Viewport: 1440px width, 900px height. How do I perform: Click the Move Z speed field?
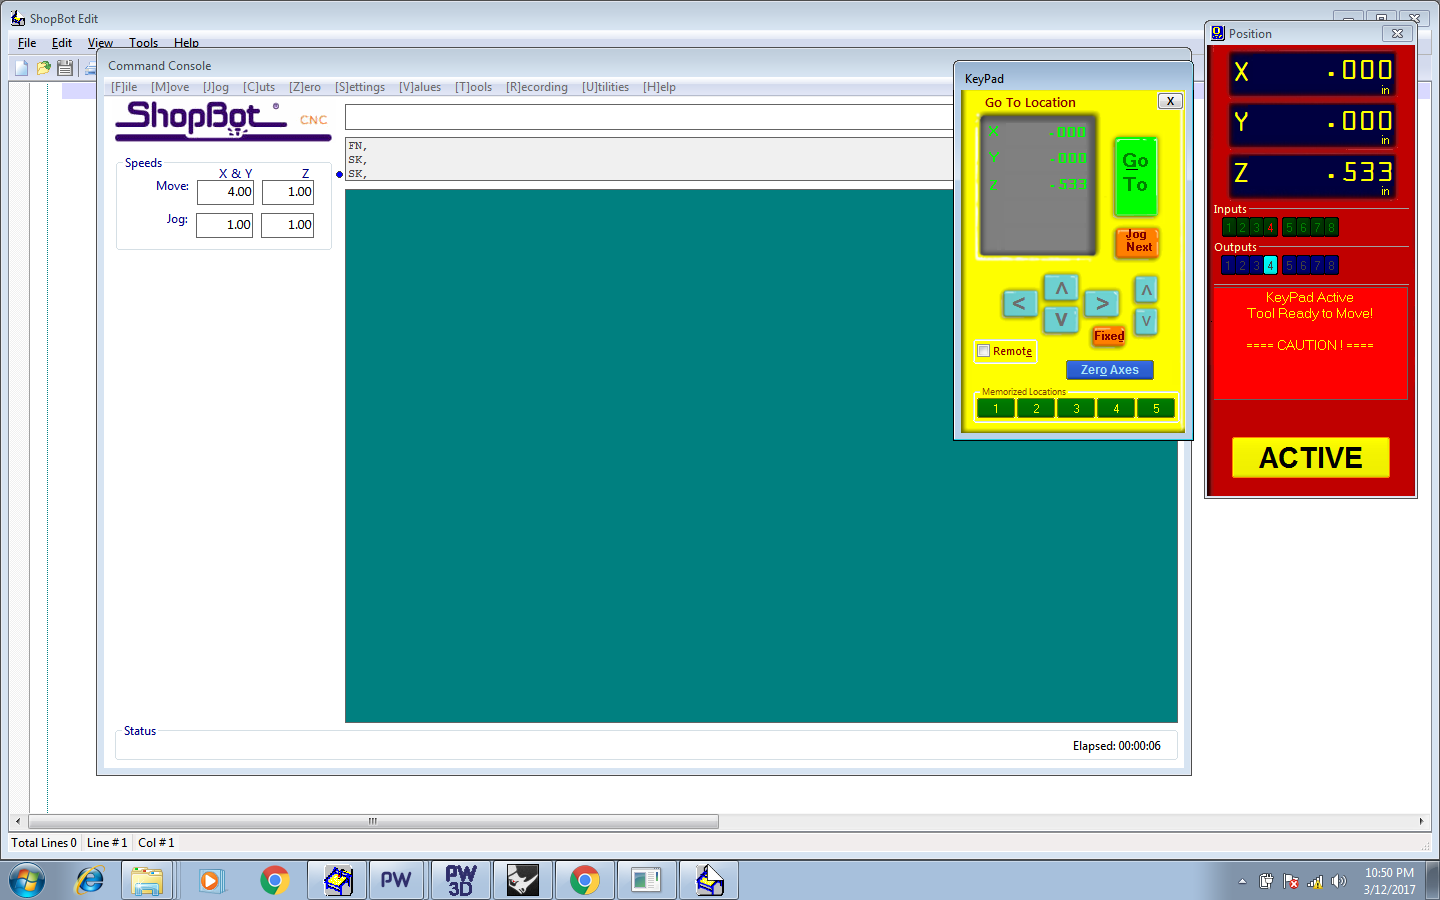point(288,192)
